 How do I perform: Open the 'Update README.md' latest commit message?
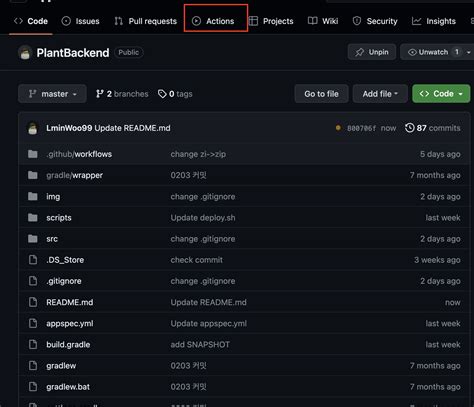pos(132,128)
